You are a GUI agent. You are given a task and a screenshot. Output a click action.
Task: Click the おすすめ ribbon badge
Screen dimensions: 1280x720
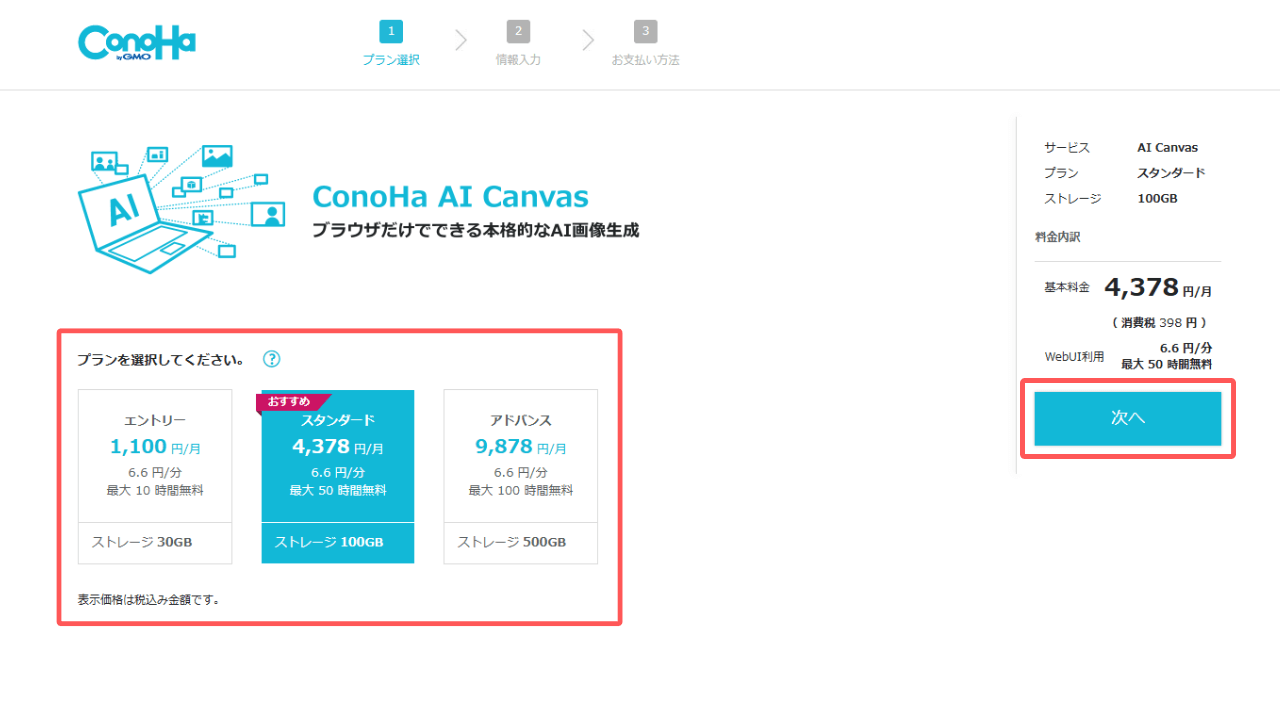pos(292,402)
